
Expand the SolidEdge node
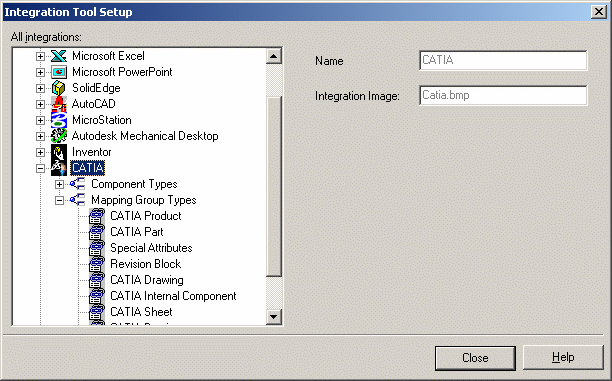click(x=40, y=89)
